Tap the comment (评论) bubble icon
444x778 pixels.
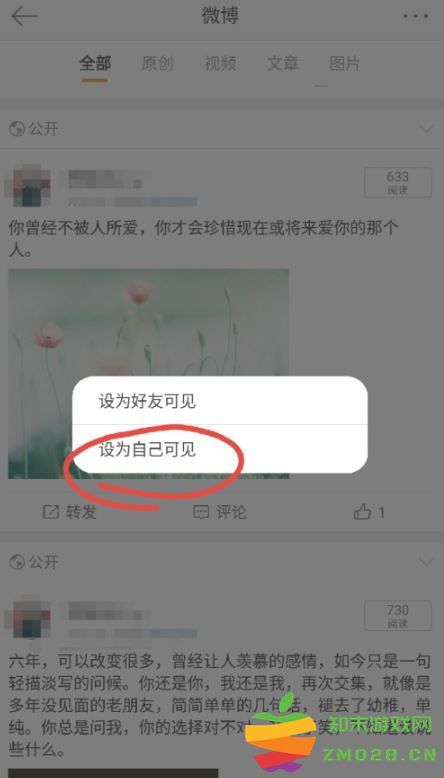[x=201, y=512]
